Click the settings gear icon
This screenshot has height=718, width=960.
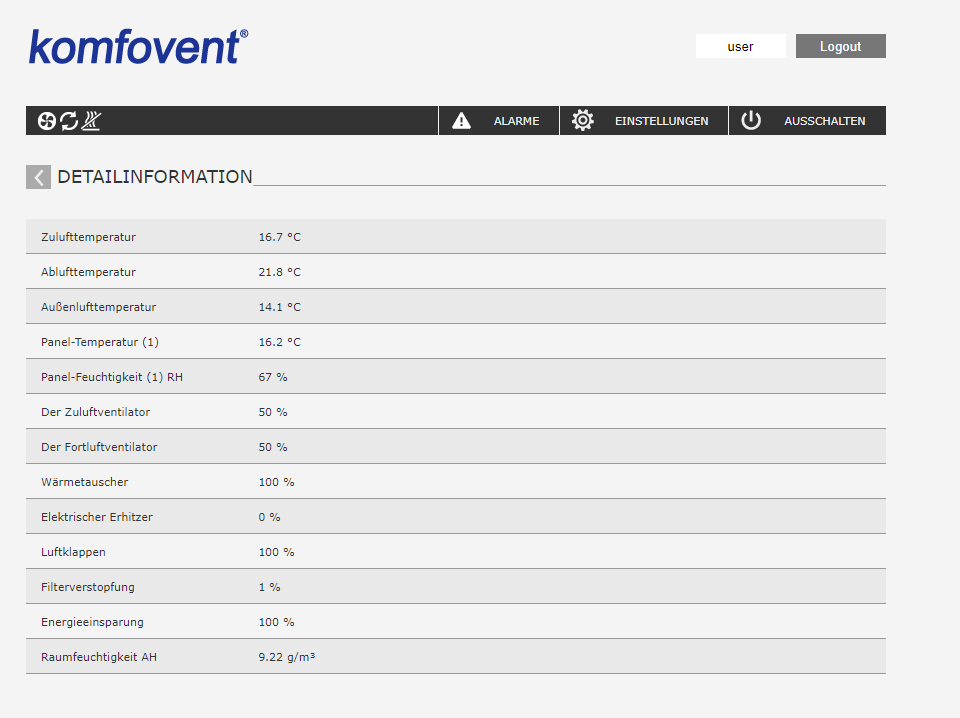pyautogui.click(x=582, y=120)
